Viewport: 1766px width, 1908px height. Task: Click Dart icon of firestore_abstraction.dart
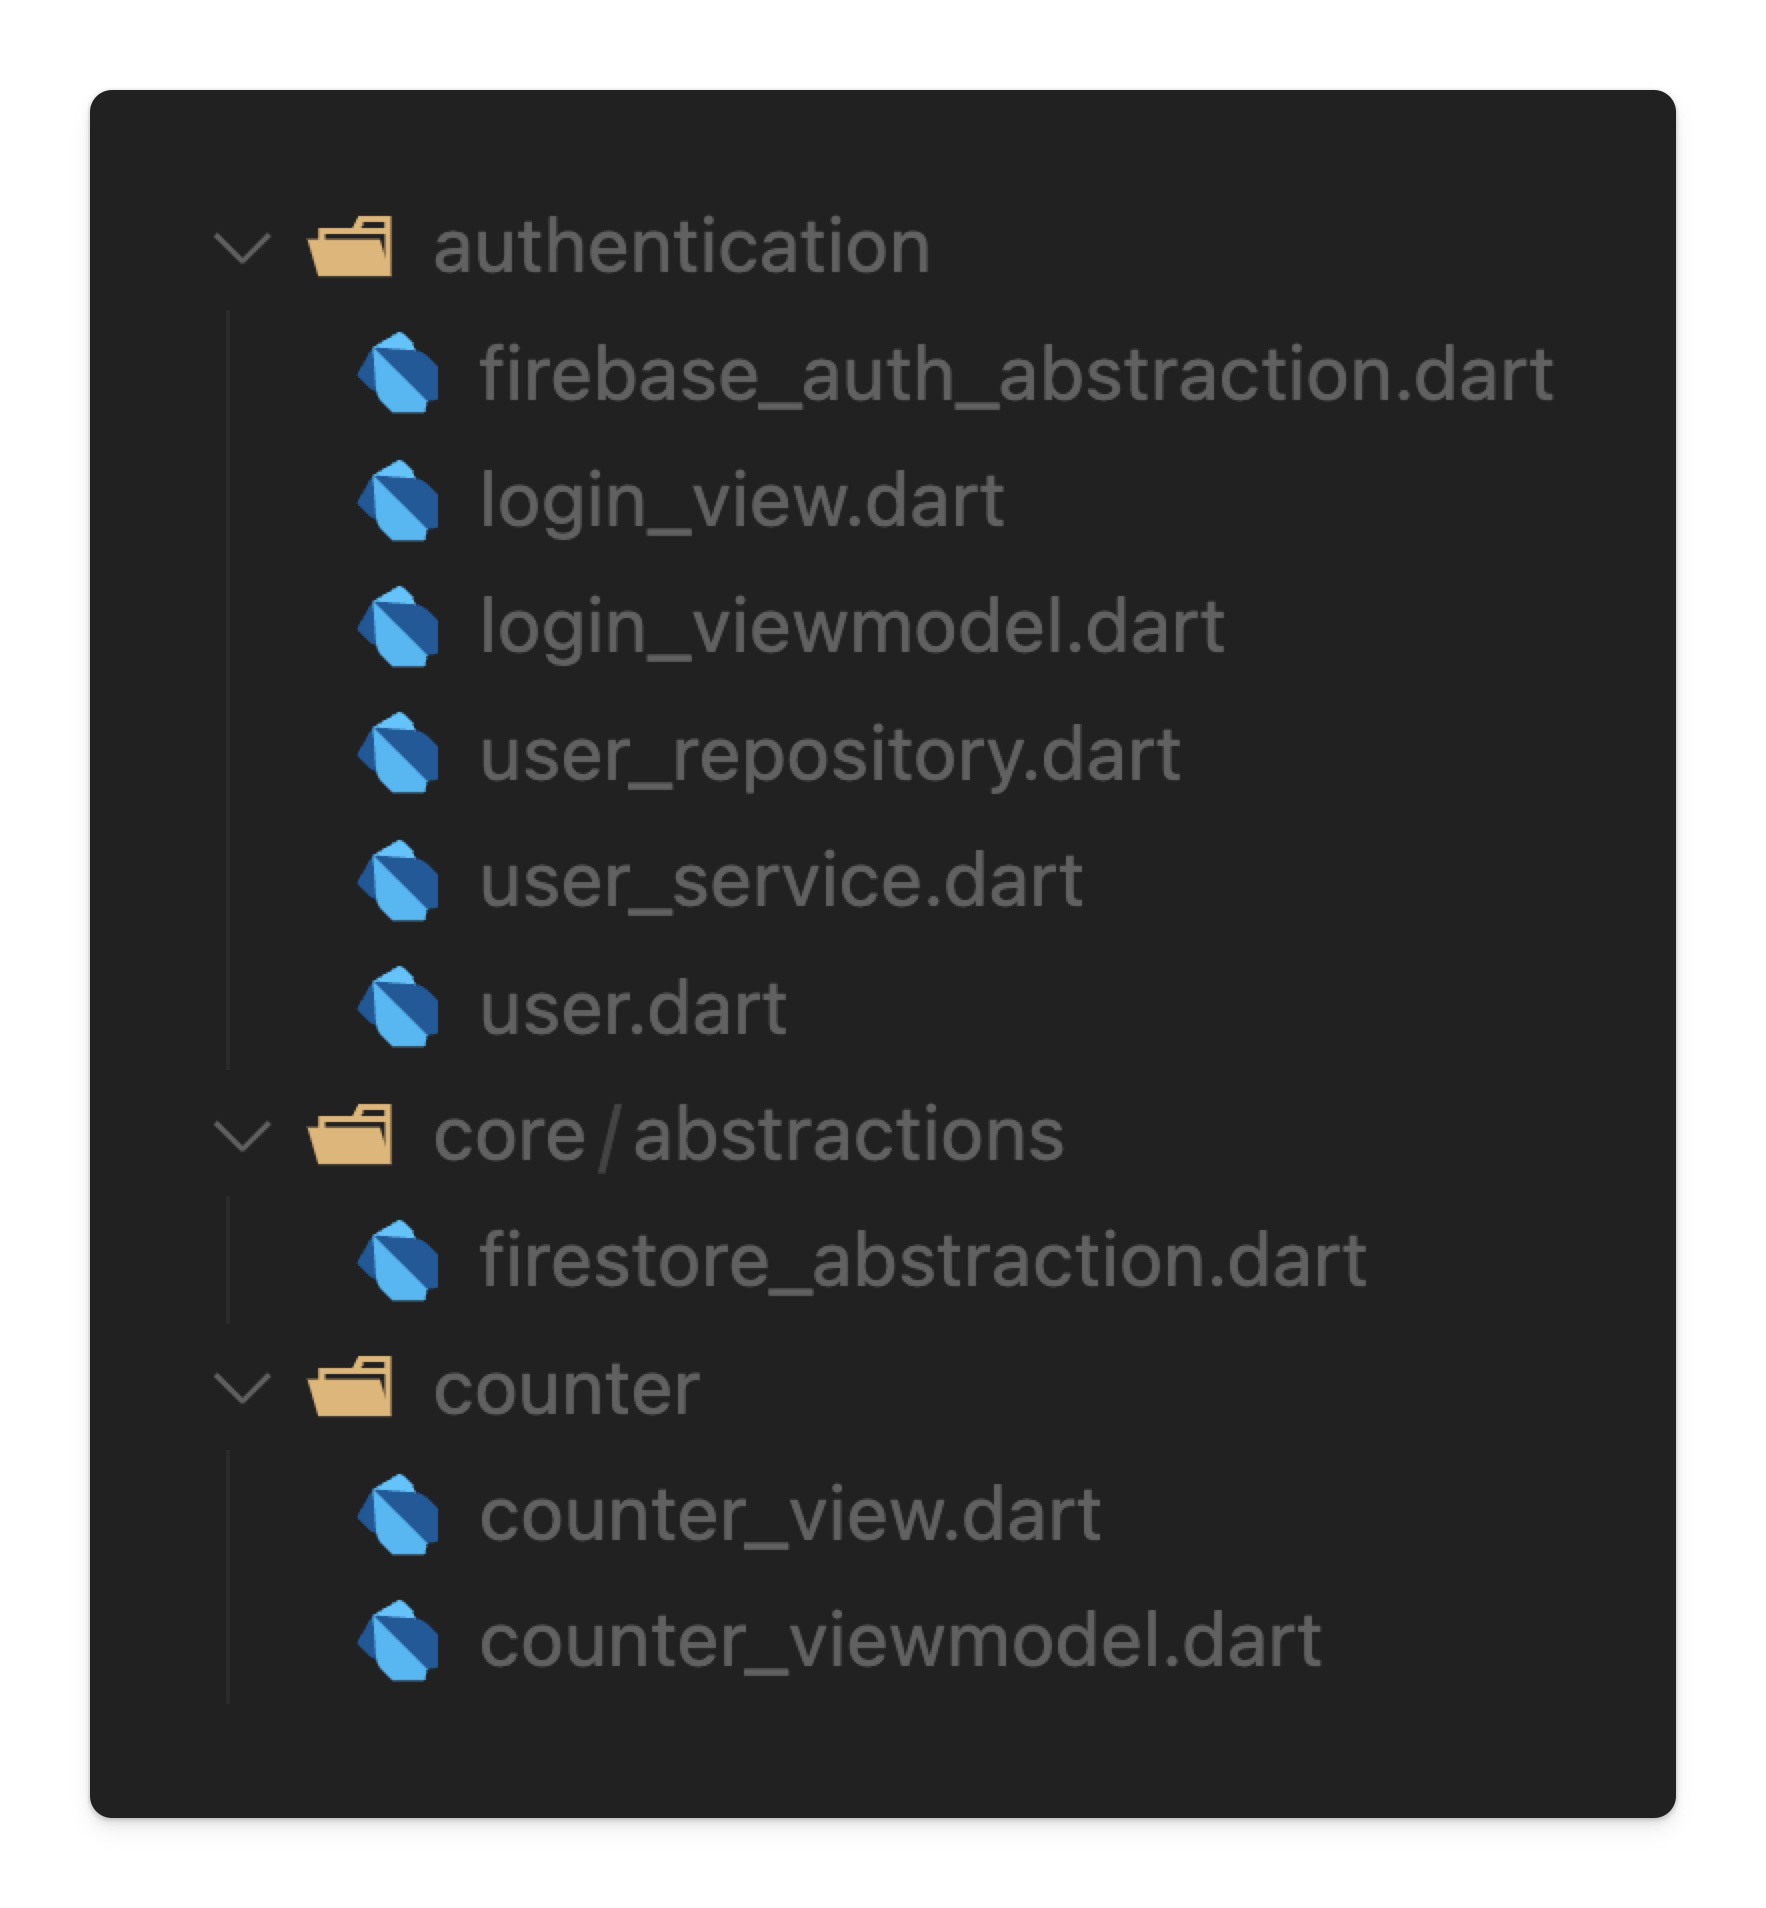pyautogui.click(x=398, y=1260)
